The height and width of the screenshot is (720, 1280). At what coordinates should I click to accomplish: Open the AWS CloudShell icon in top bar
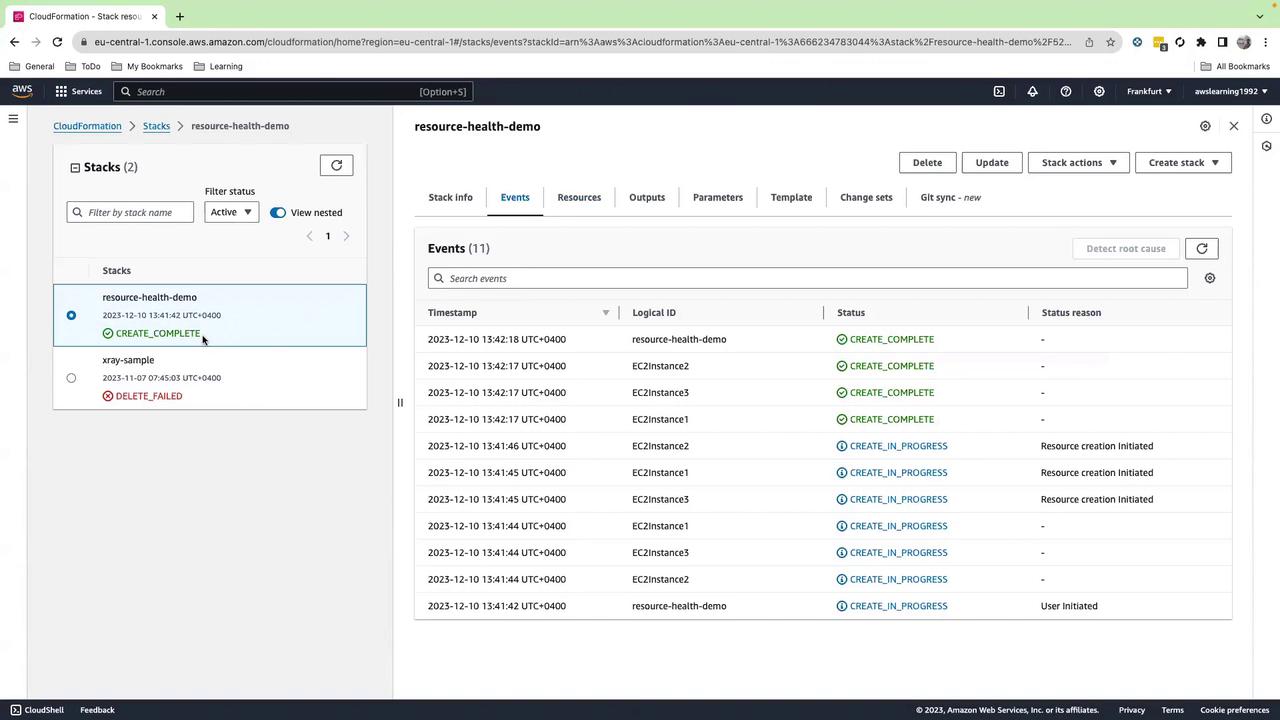click(999, 91)
